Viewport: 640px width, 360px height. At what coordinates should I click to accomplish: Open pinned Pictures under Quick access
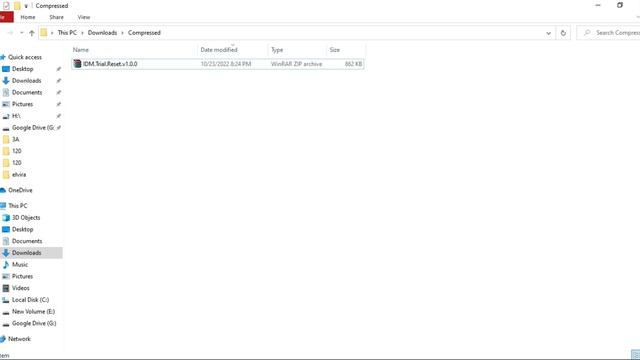(22, 104)
